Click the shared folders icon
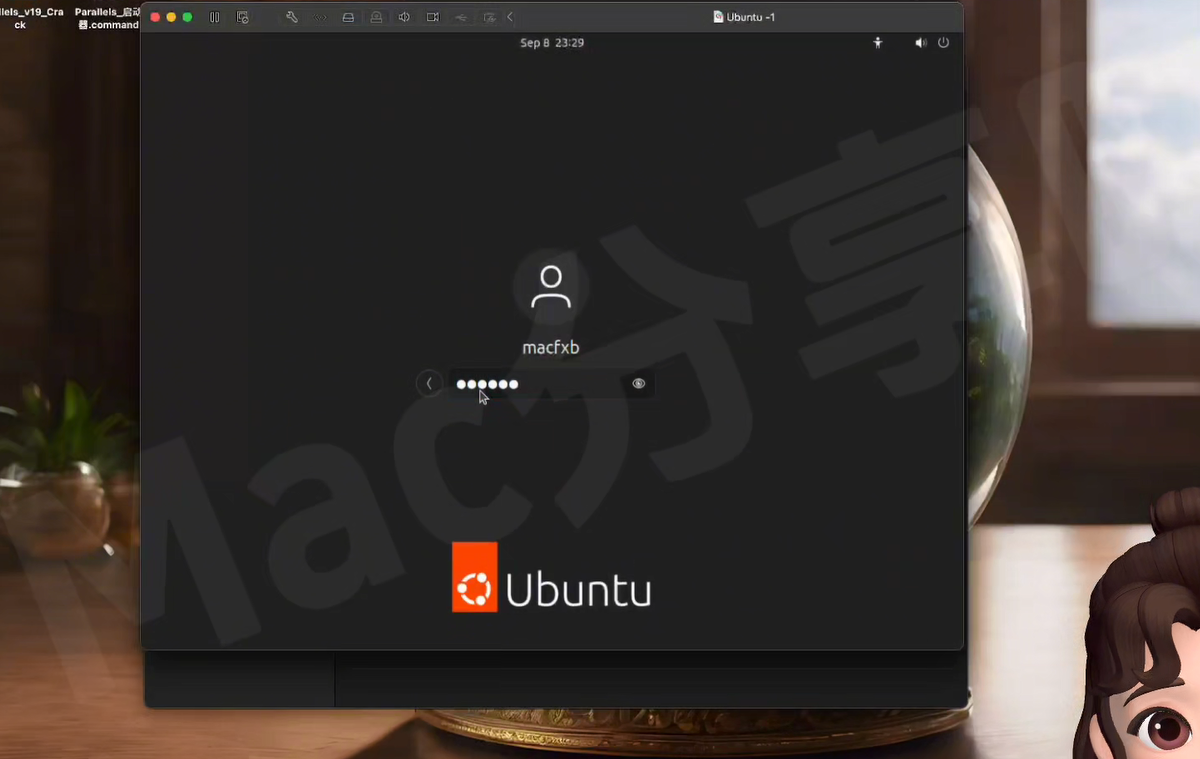 click(489, 18)
